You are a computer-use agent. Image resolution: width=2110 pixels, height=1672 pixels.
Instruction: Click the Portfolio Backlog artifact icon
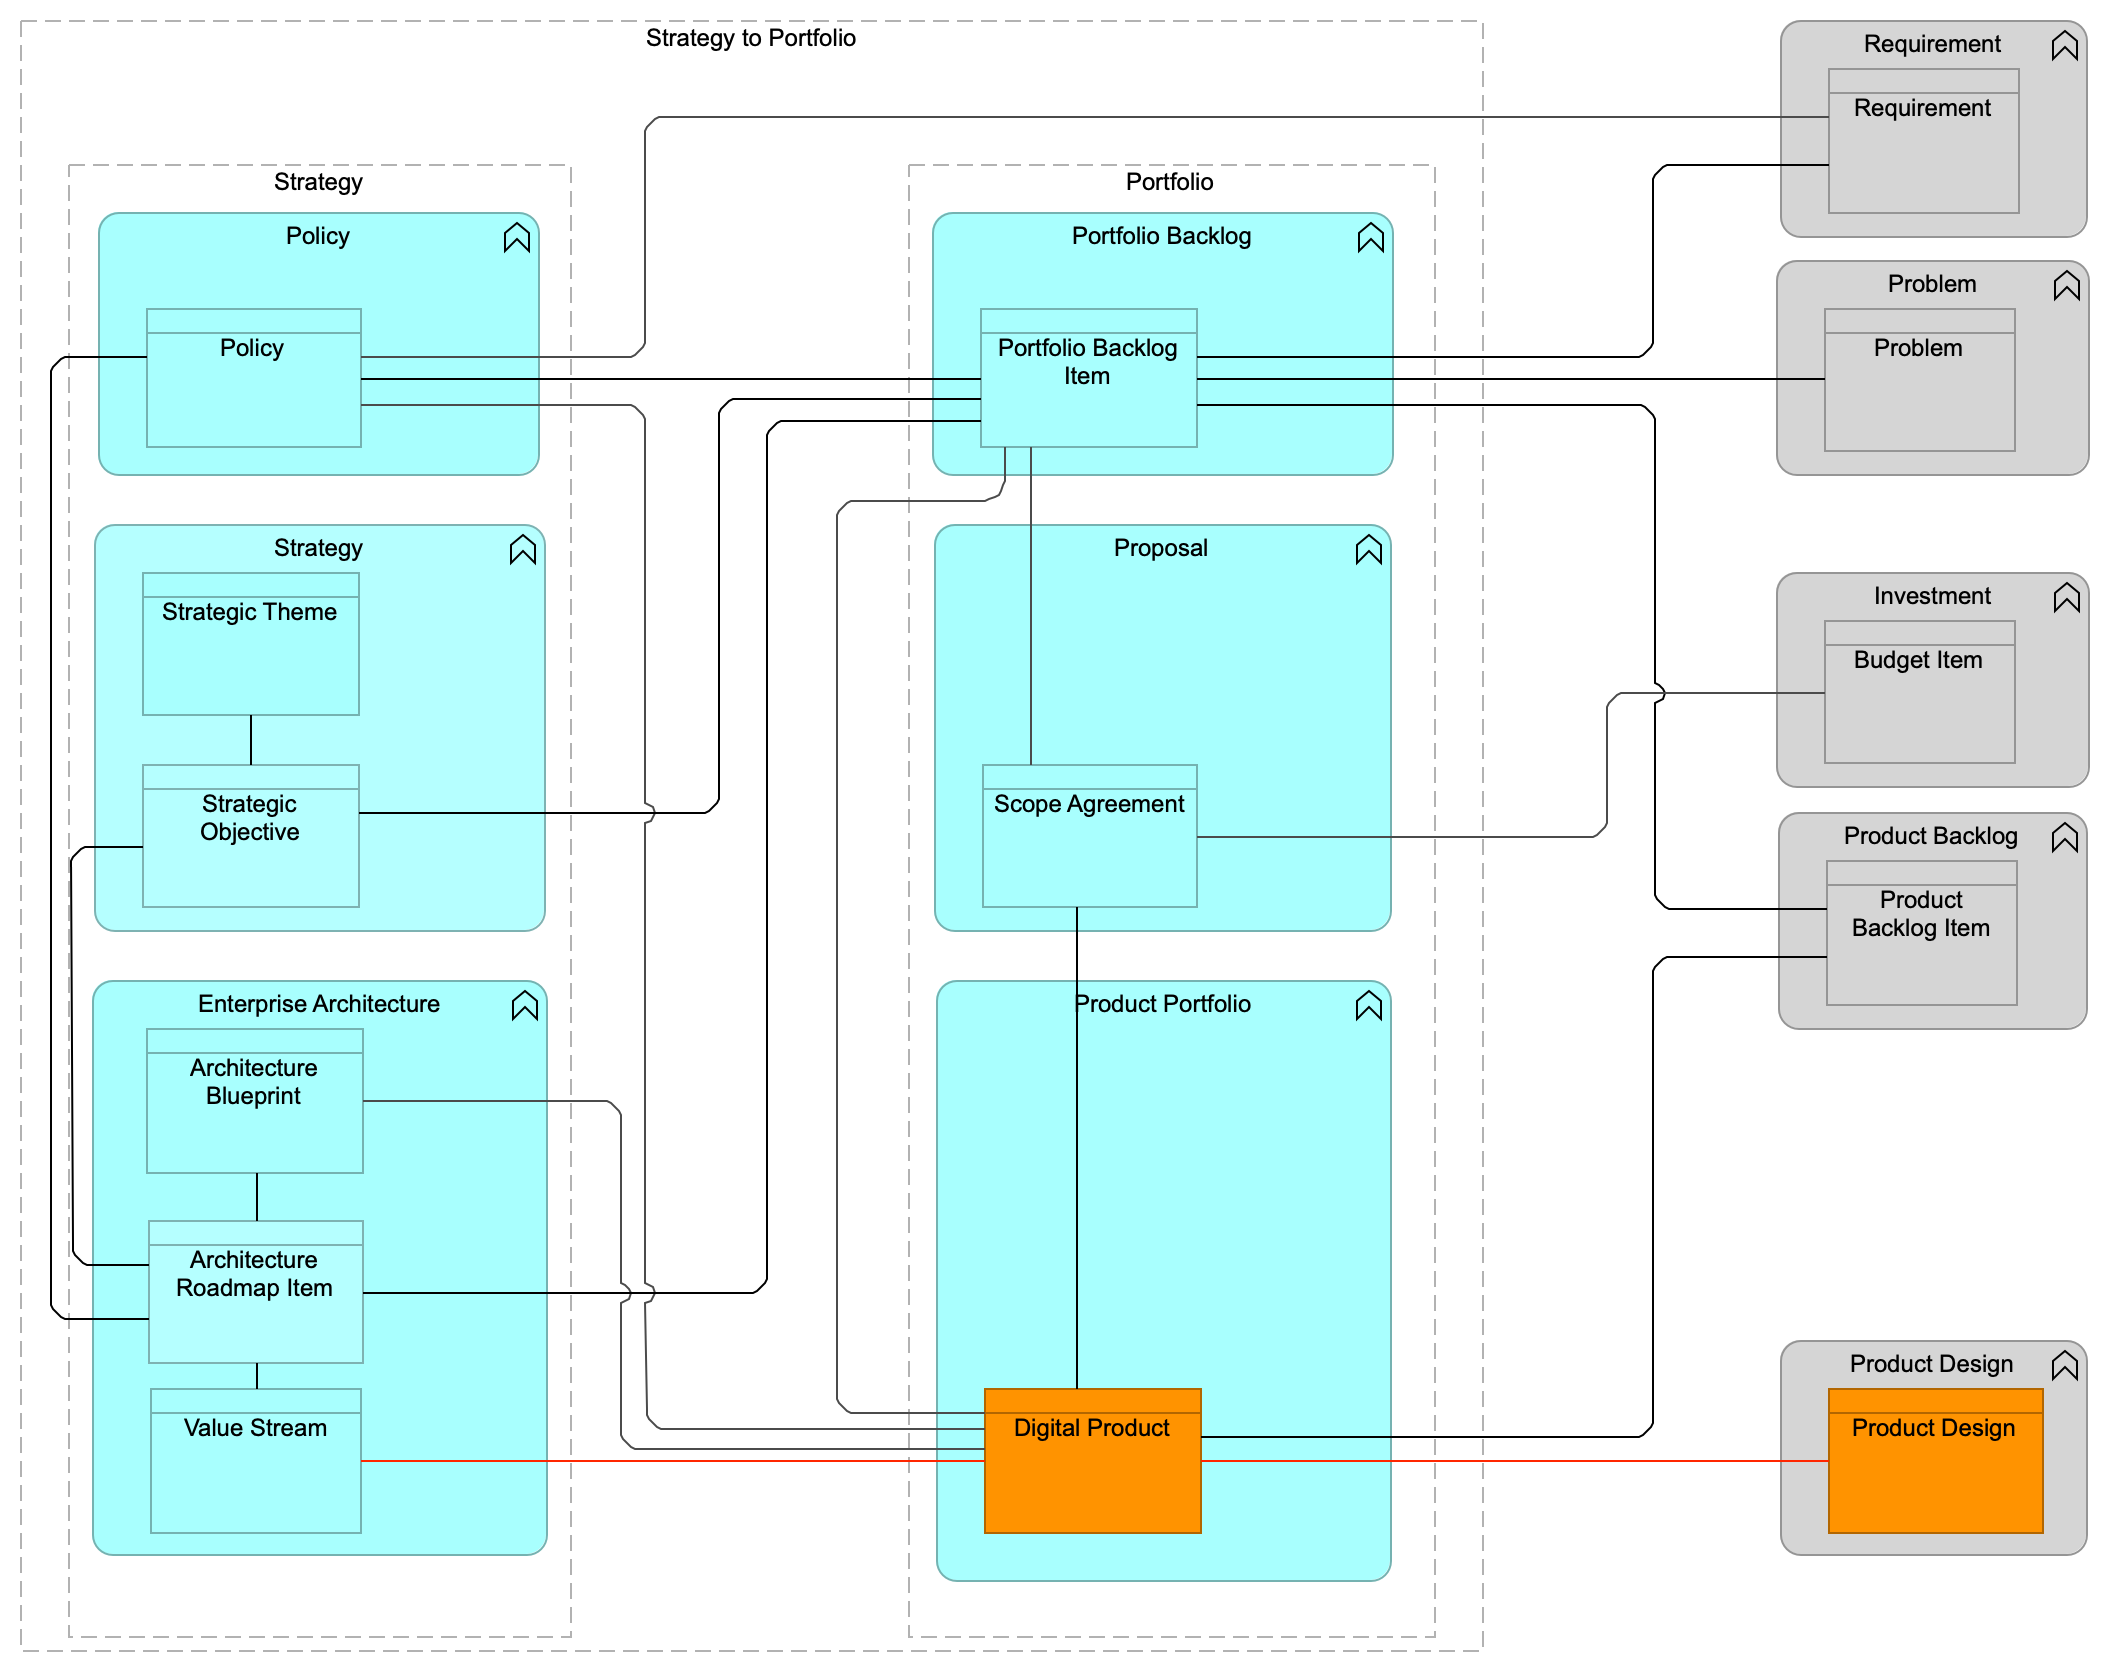(x=1406, y=255)
